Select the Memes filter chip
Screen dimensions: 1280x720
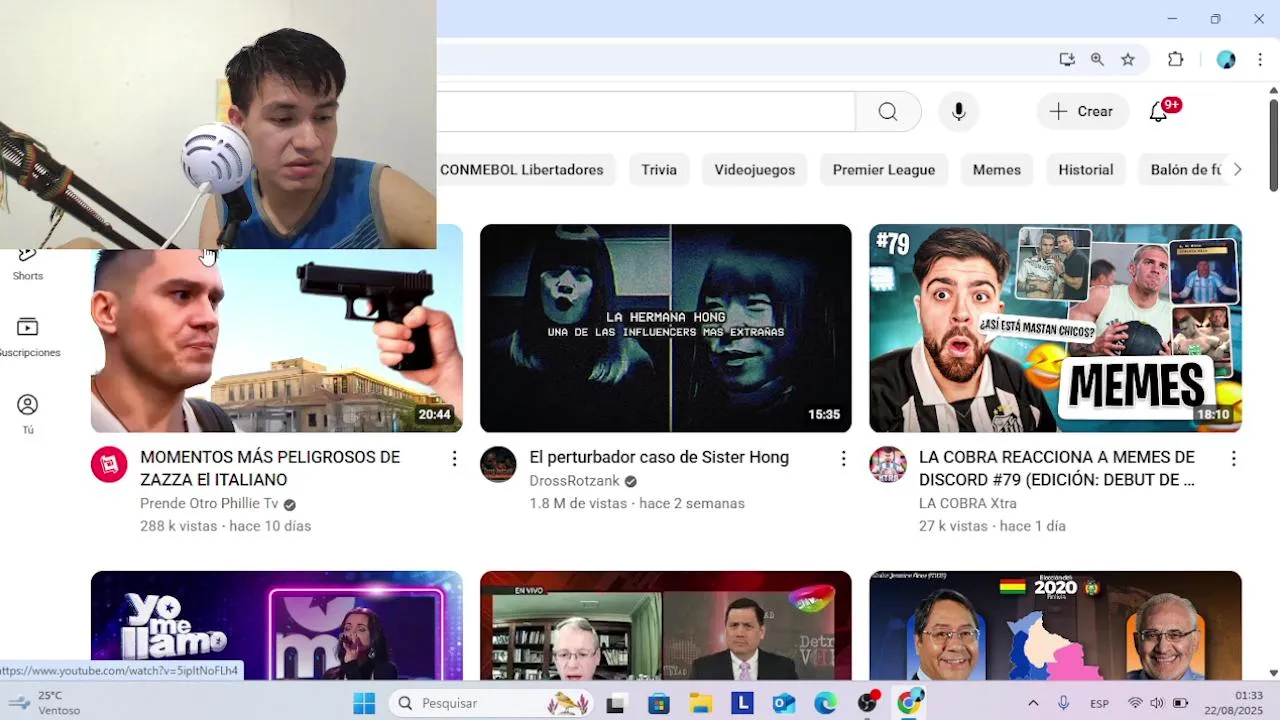(x=997, y=170)
